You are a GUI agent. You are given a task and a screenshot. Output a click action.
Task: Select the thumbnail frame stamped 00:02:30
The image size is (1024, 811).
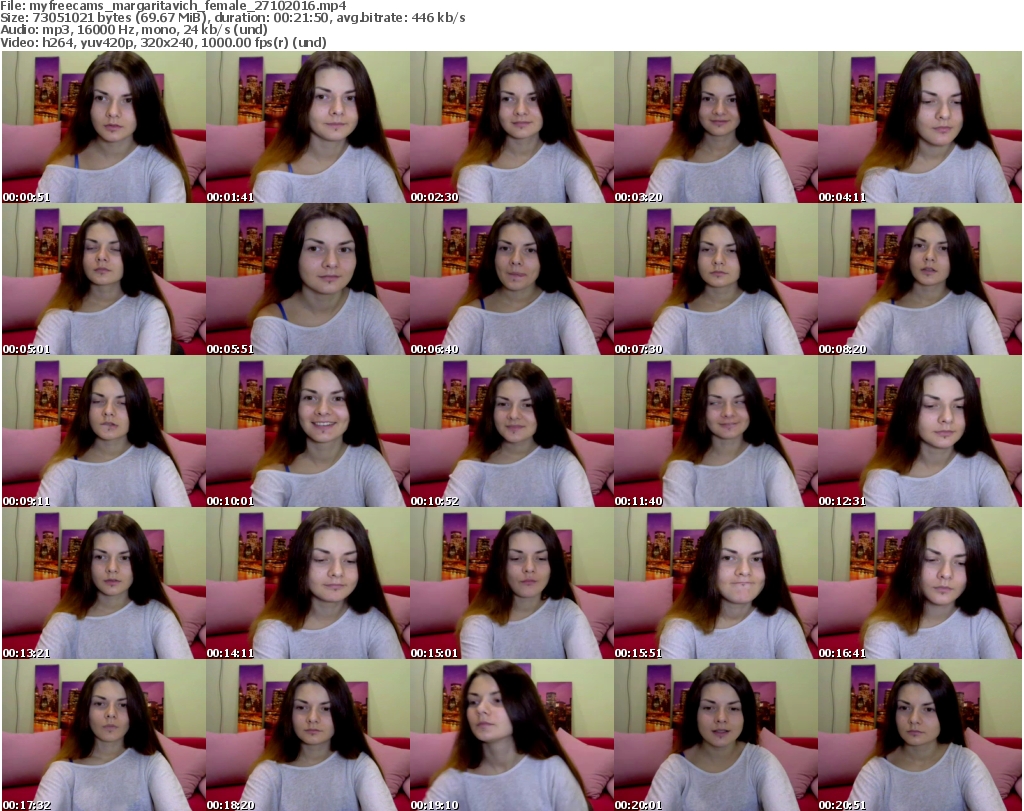pyautogui.click(x=511, y=127)
